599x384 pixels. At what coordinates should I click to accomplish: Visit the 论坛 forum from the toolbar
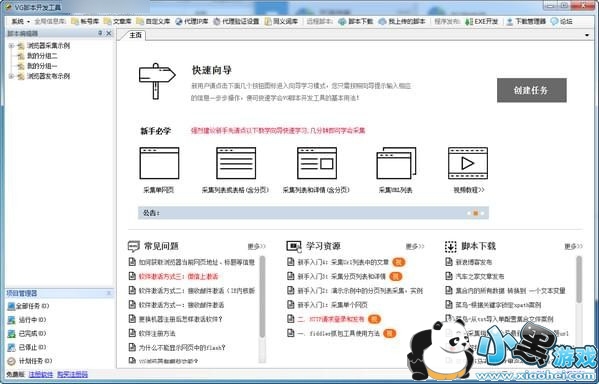click(x=562, y=21)
